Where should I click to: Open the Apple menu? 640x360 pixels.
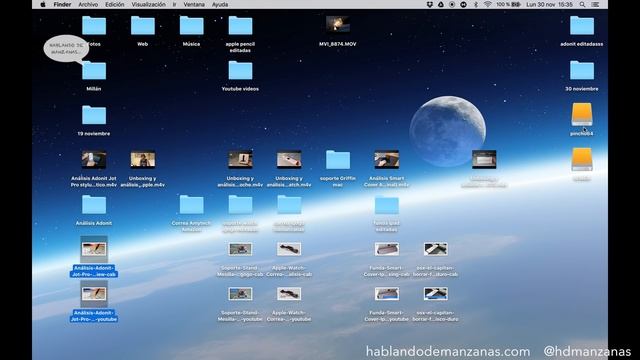click(x=42, y=4)
